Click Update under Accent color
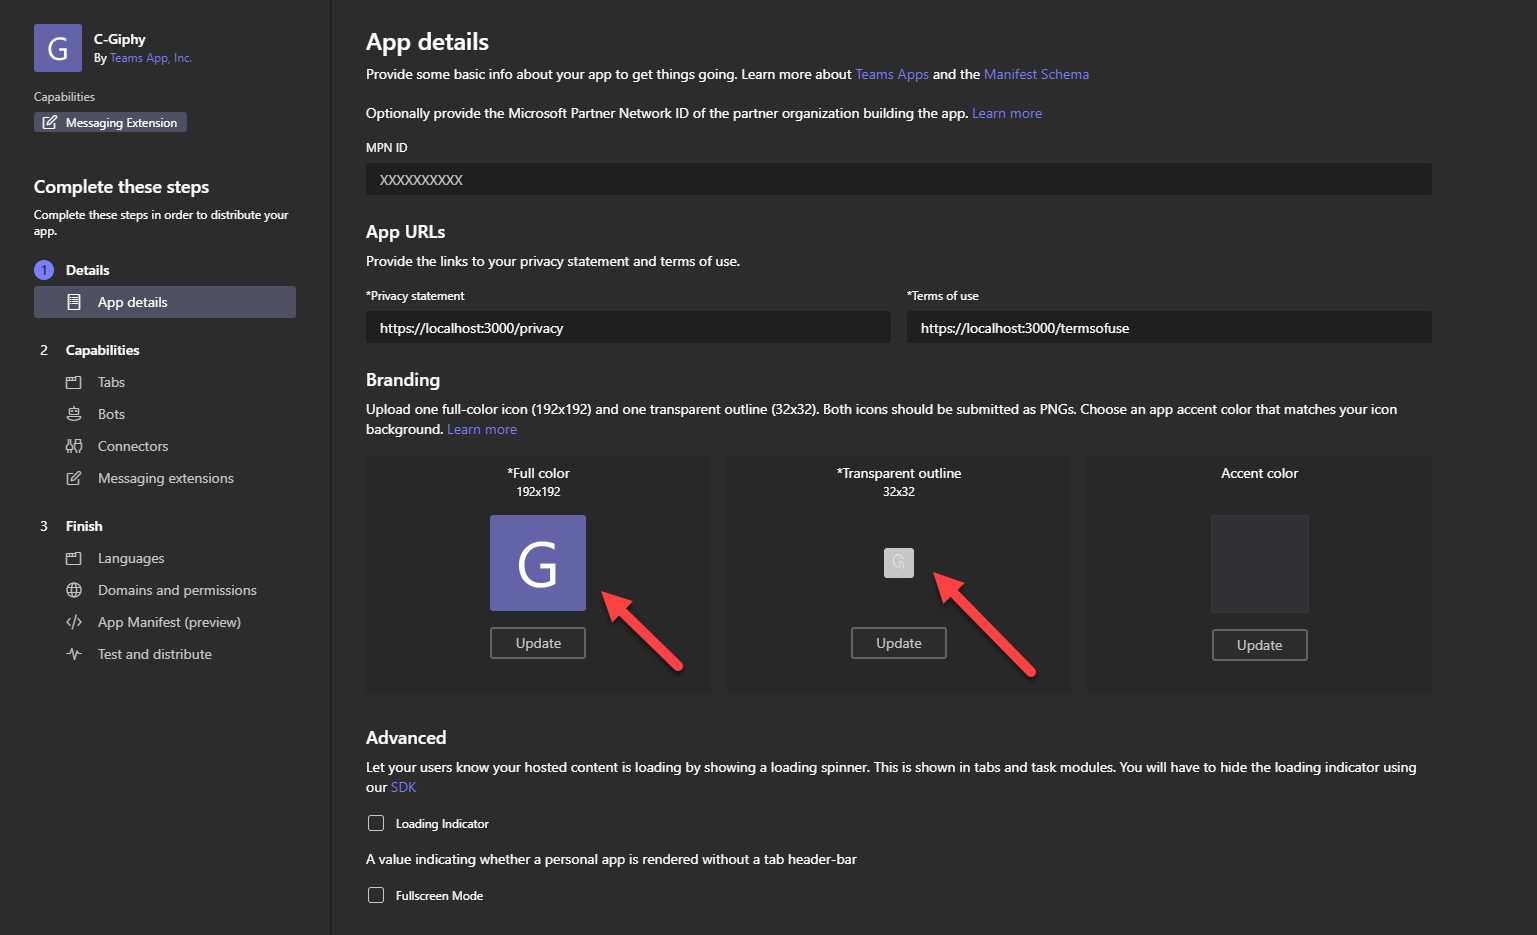1537x935 pixels. point(1260,645)
